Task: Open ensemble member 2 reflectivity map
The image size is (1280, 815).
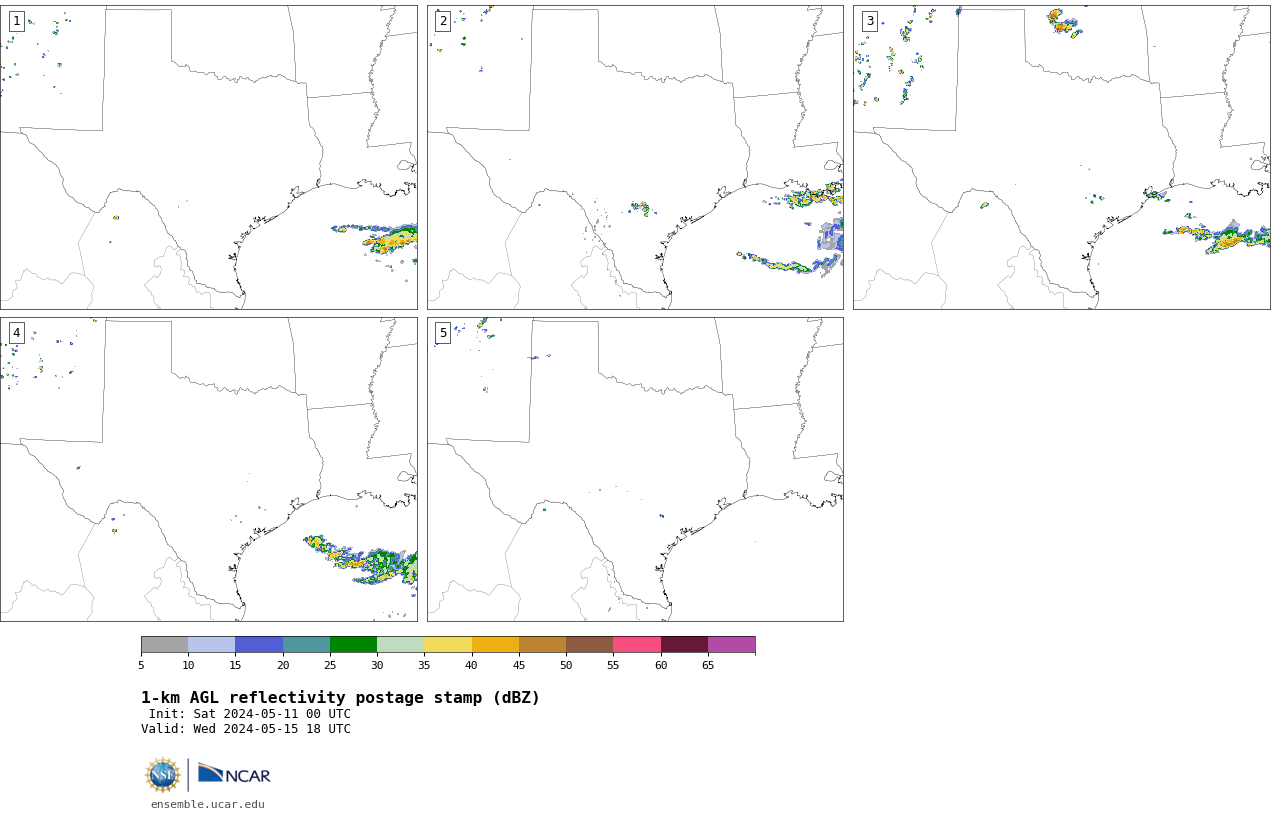Action: pyautogui.click(x=635, y=157)
